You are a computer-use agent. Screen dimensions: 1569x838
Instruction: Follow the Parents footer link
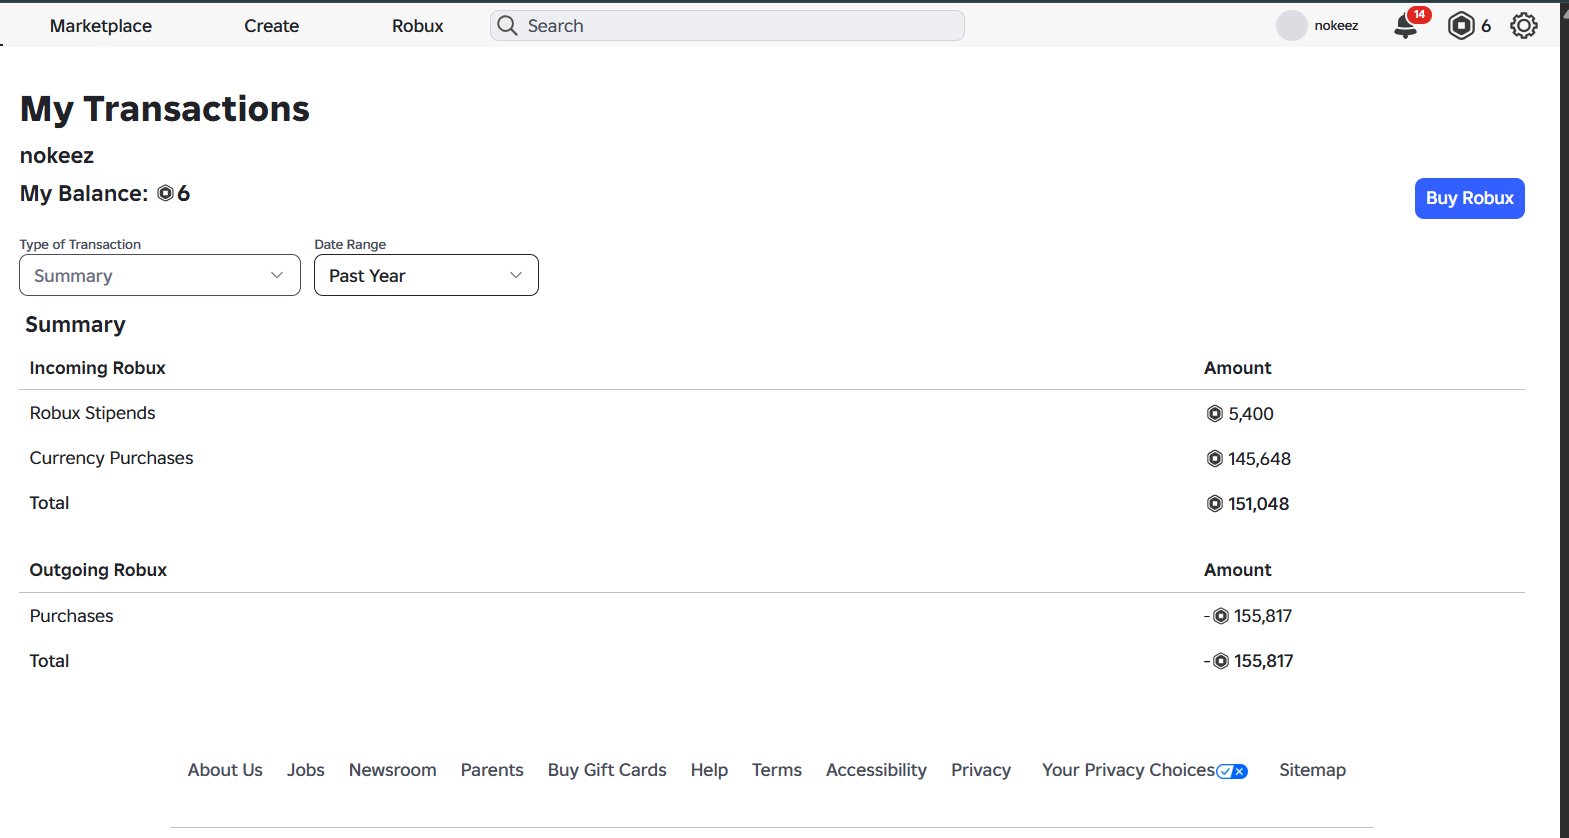tap(492, 770)
